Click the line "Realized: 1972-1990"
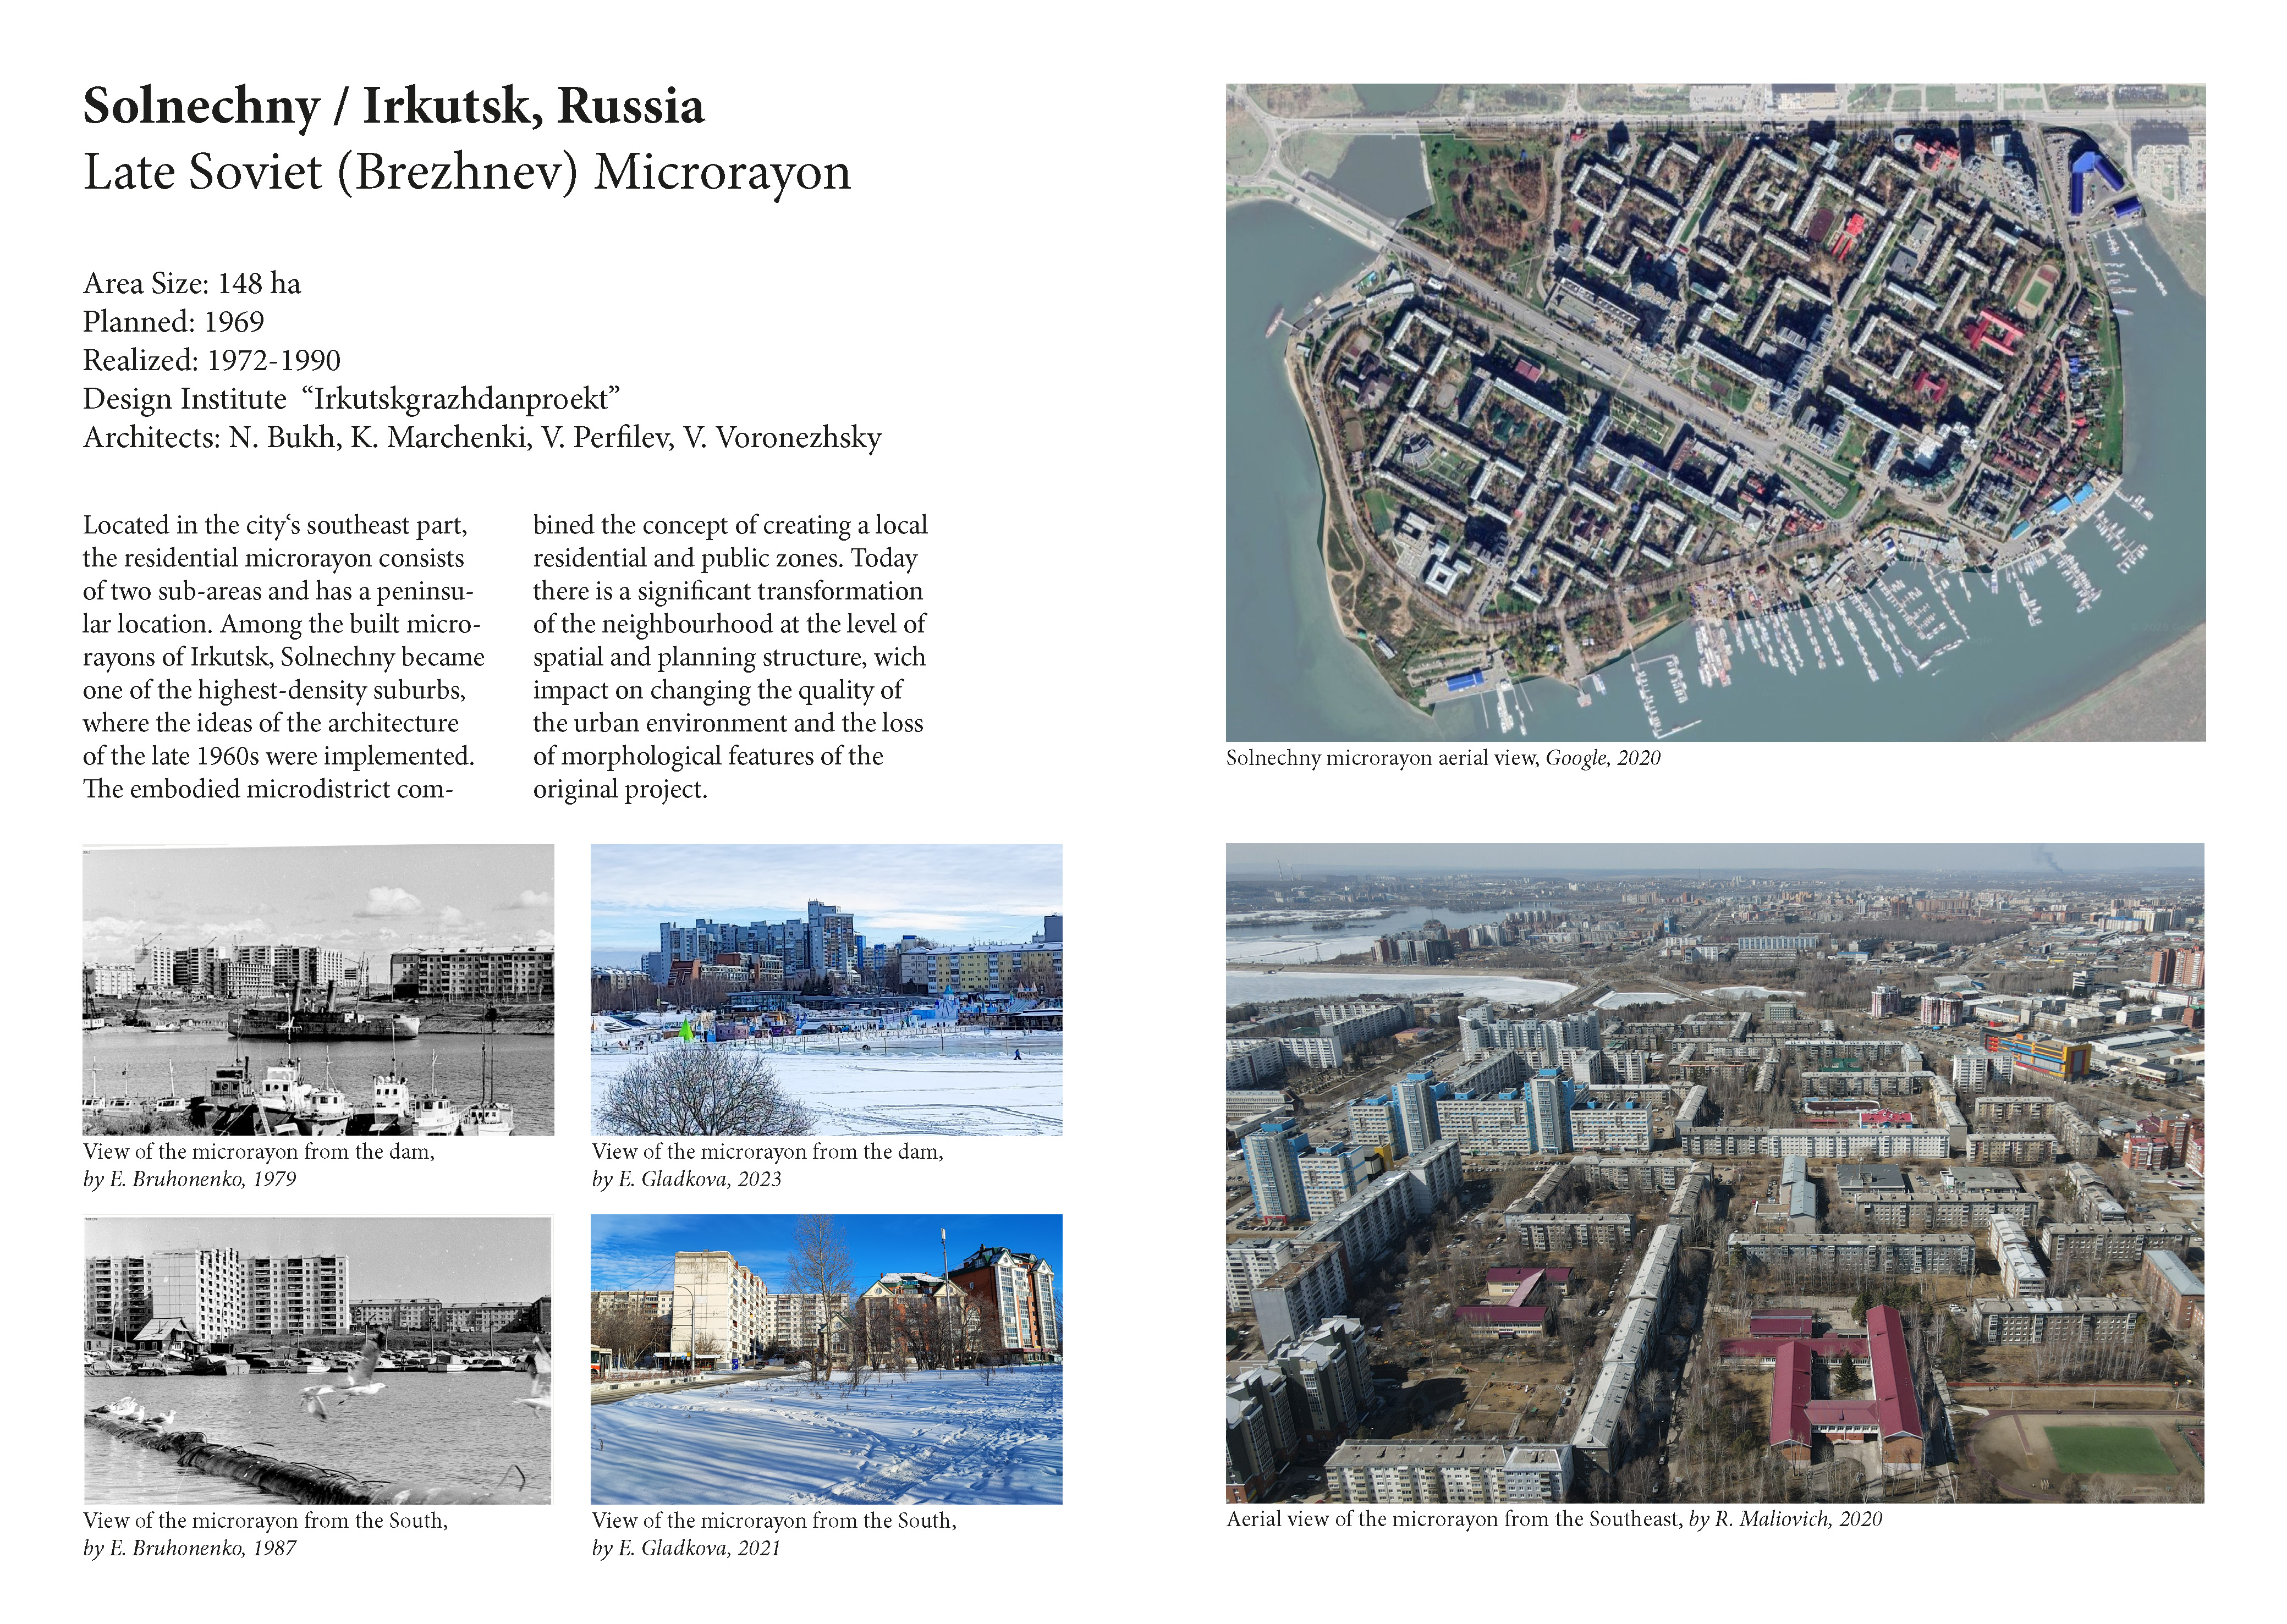Screen dimensions: 2287x1624 coord(212,360)
